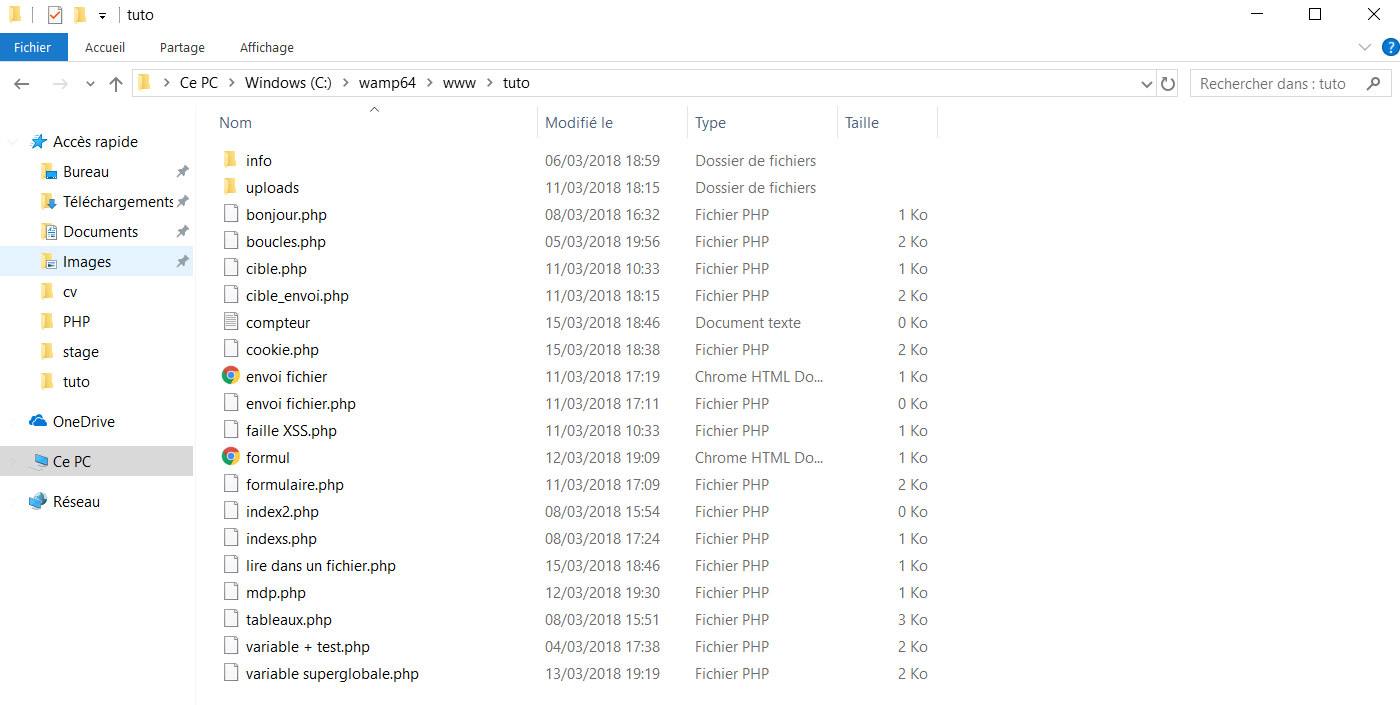Sort files by the Modifié le column
The image size is (1400, 705).
(x=579, y=123)
